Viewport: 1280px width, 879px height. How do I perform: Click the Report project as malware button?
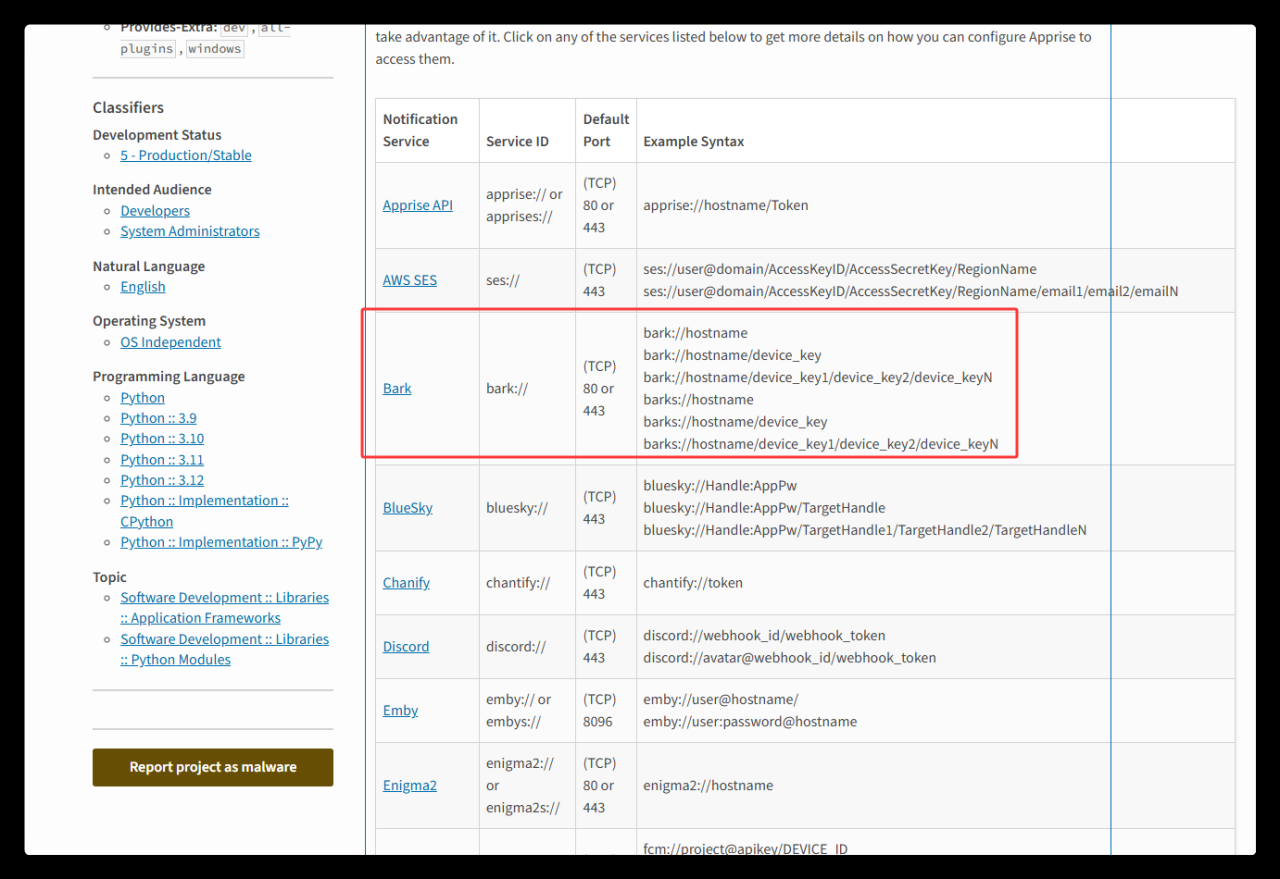coord(213,767)
